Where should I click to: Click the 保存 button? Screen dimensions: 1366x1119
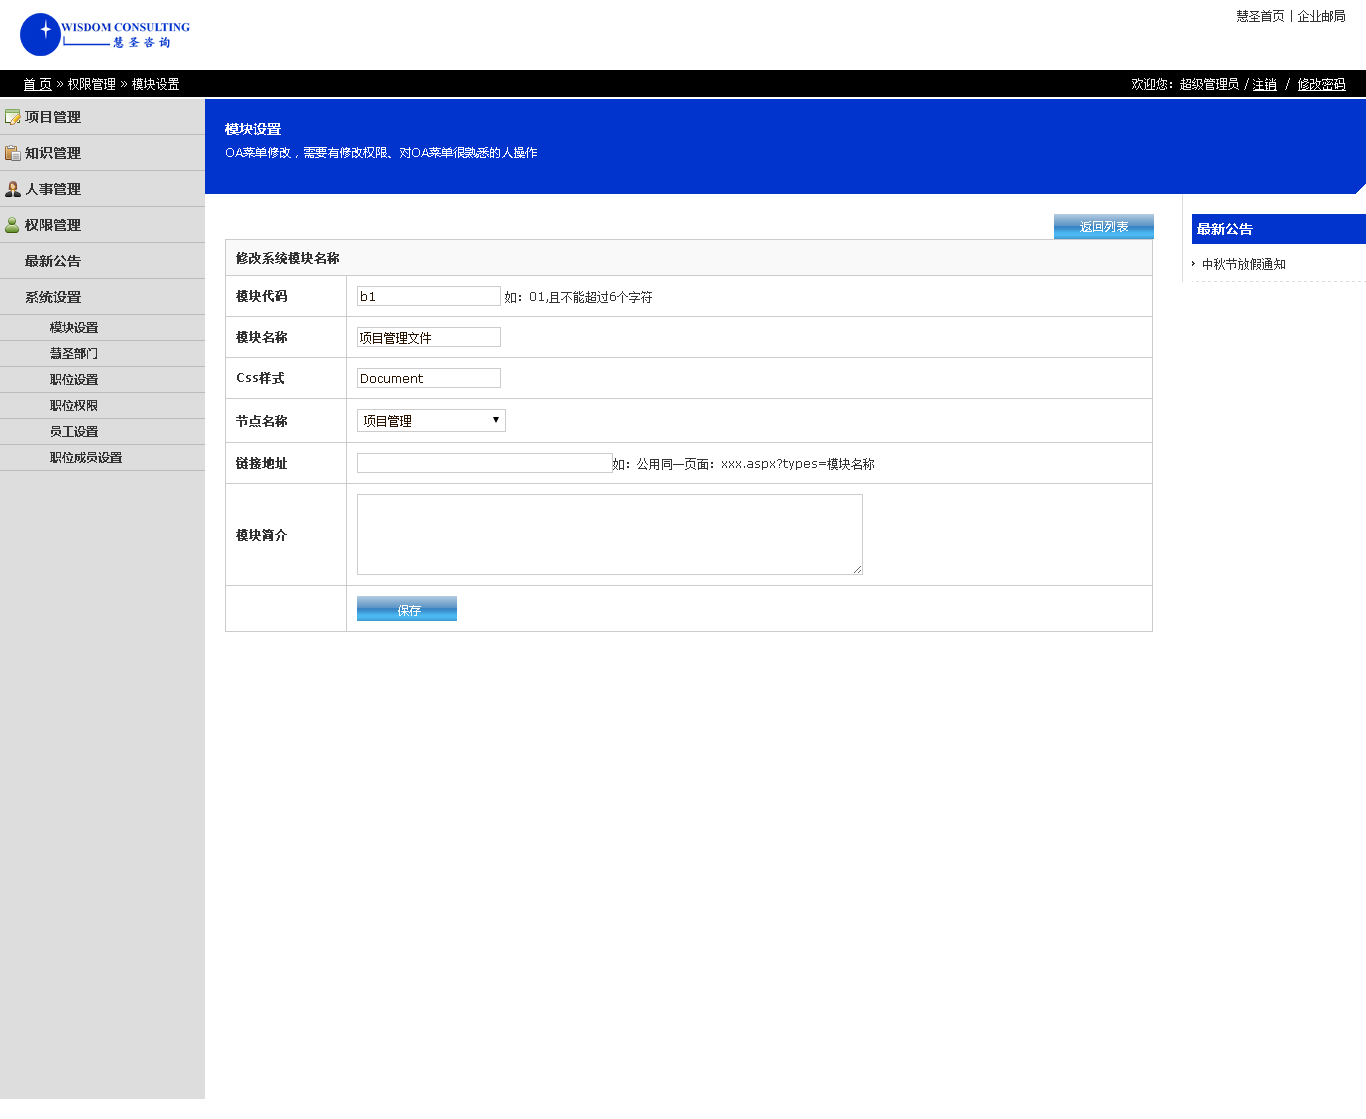click(407, 609)
